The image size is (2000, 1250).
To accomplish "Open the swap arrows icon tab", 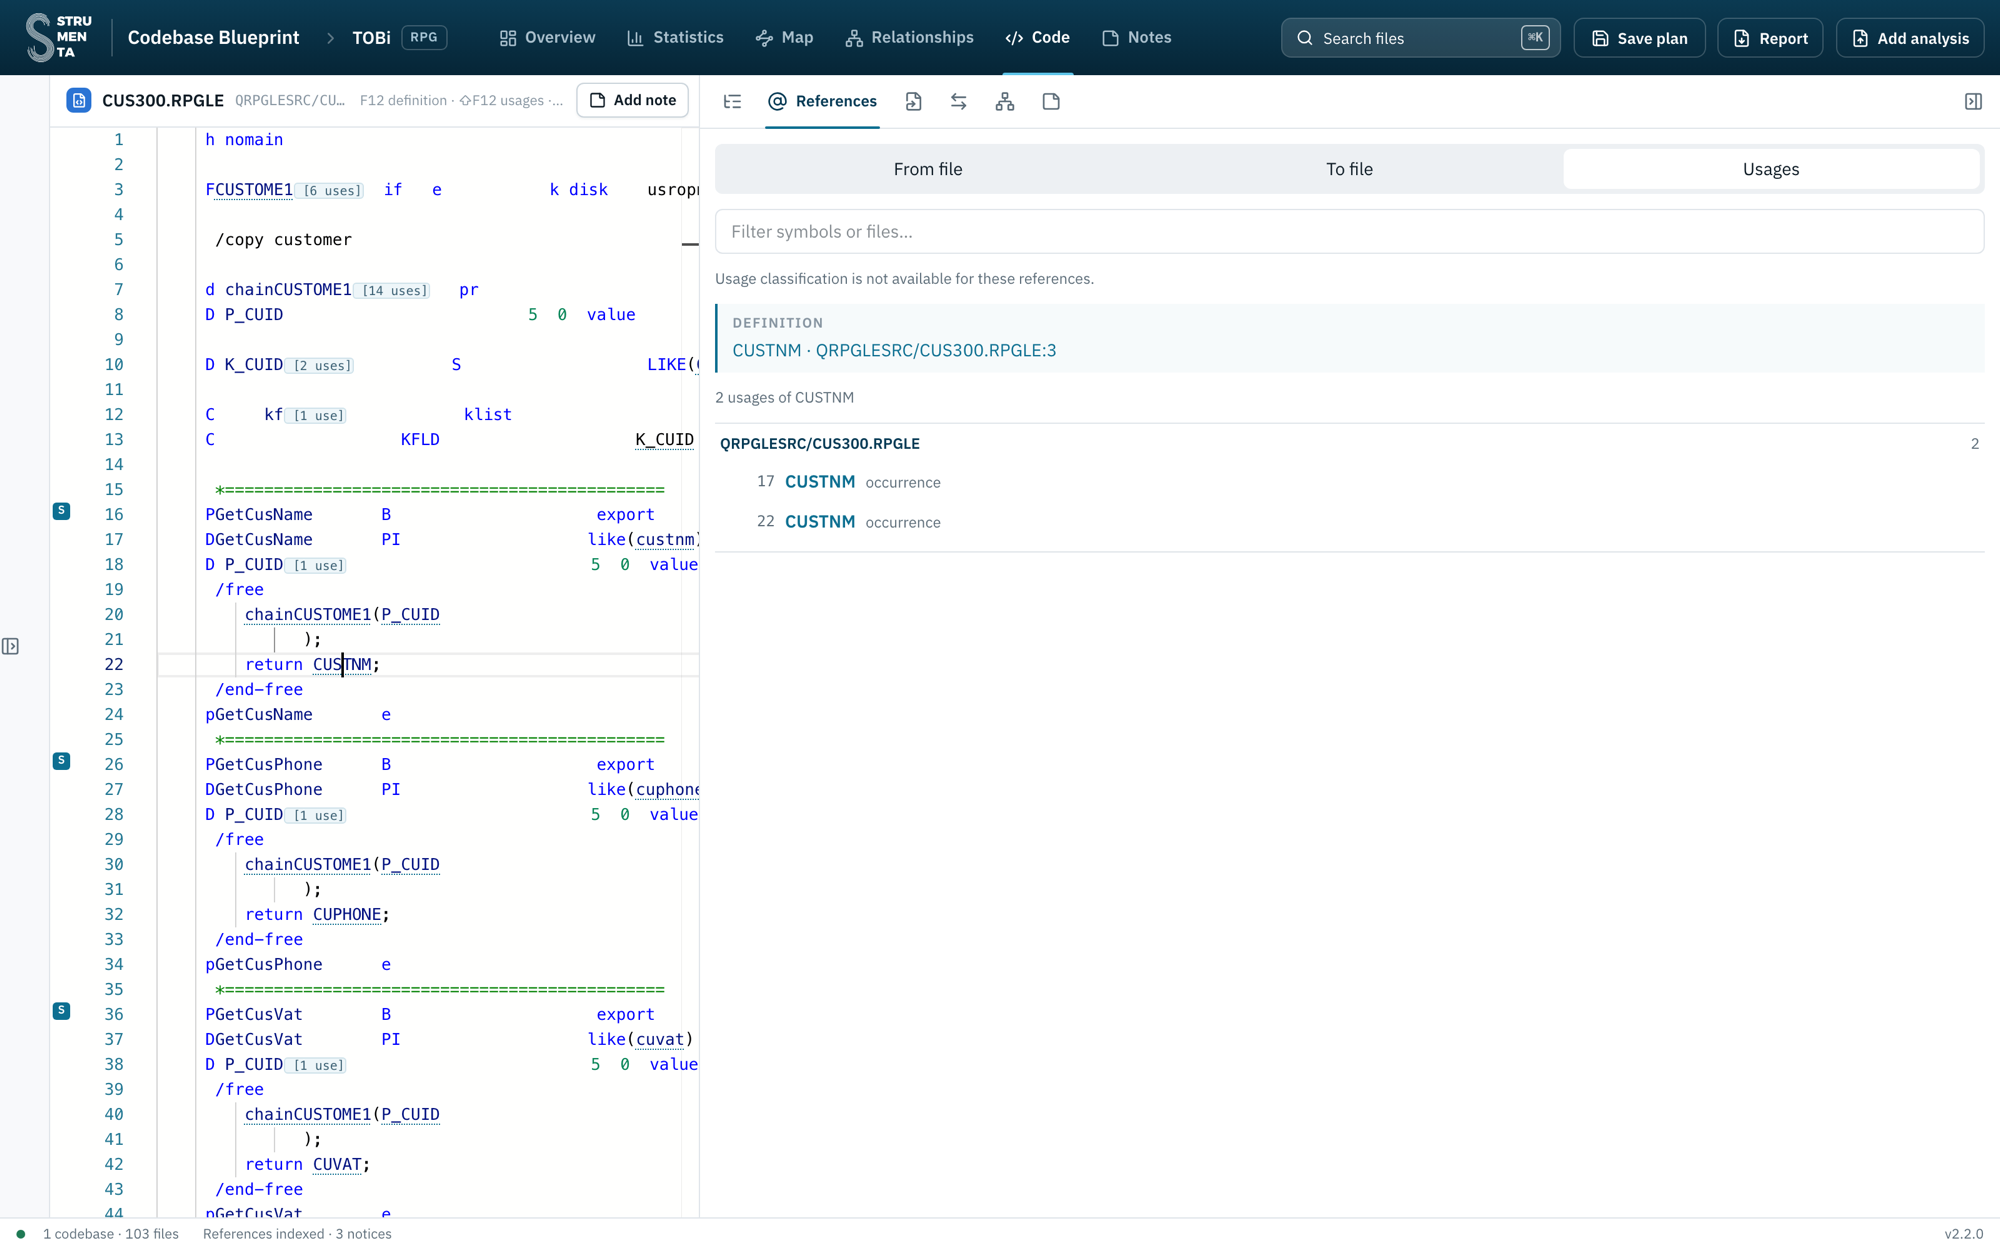I will point(959,101).
